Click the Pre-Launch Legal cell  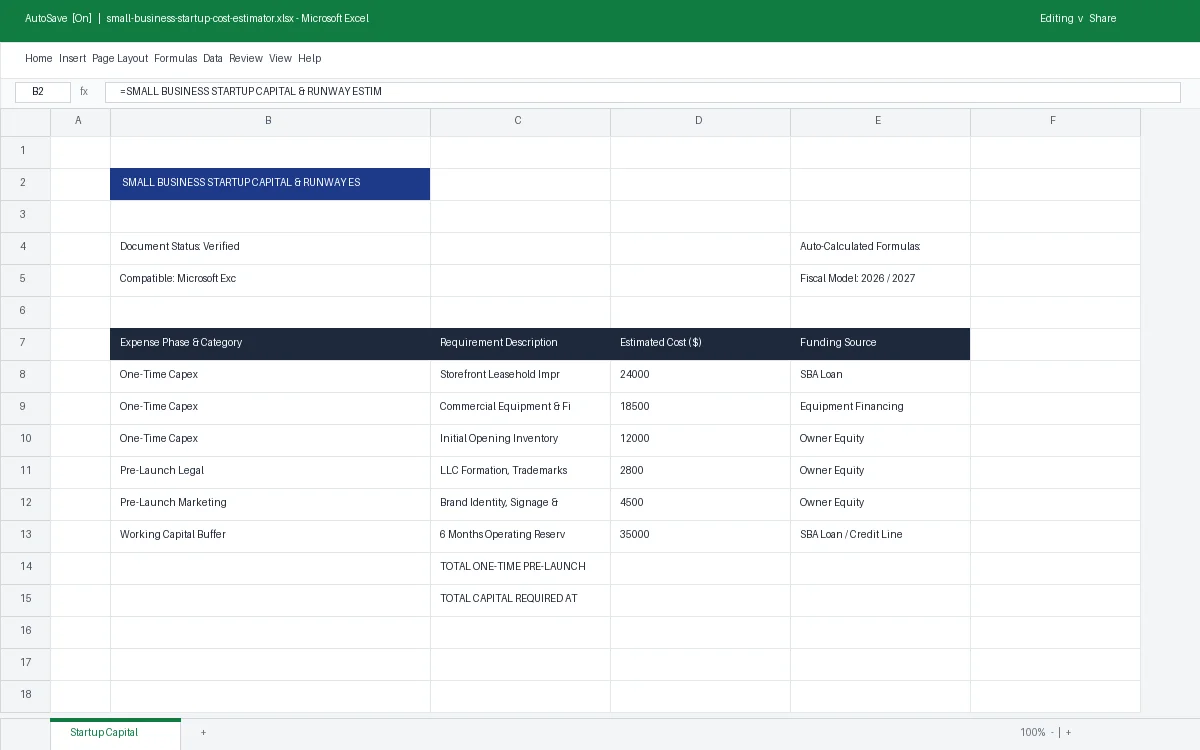270,472
